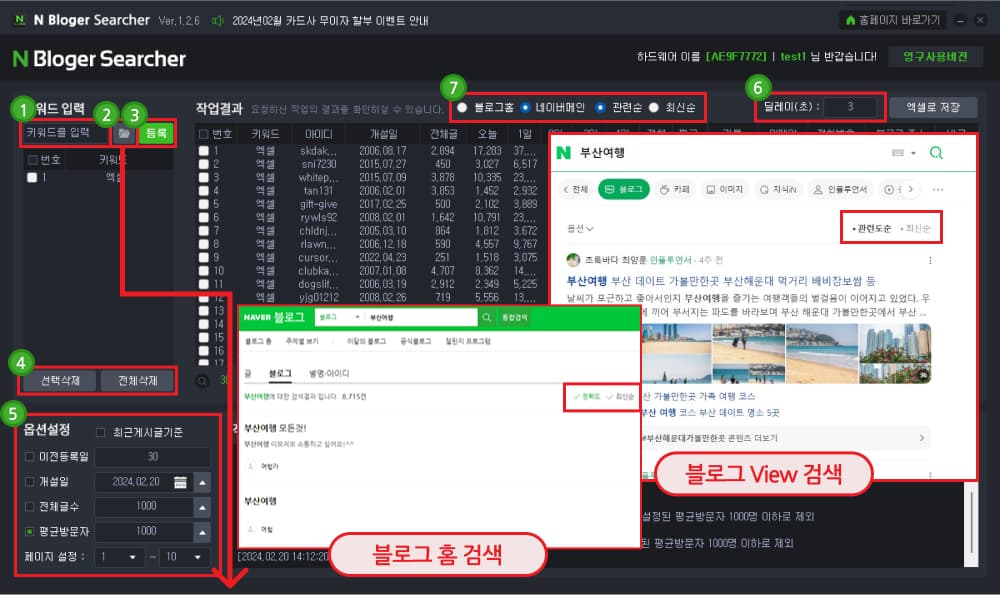Viewport: 1000px width, 596px height.
Task: Expand the 옵션 dropdown in Naver search
Action: coord(580,228)
